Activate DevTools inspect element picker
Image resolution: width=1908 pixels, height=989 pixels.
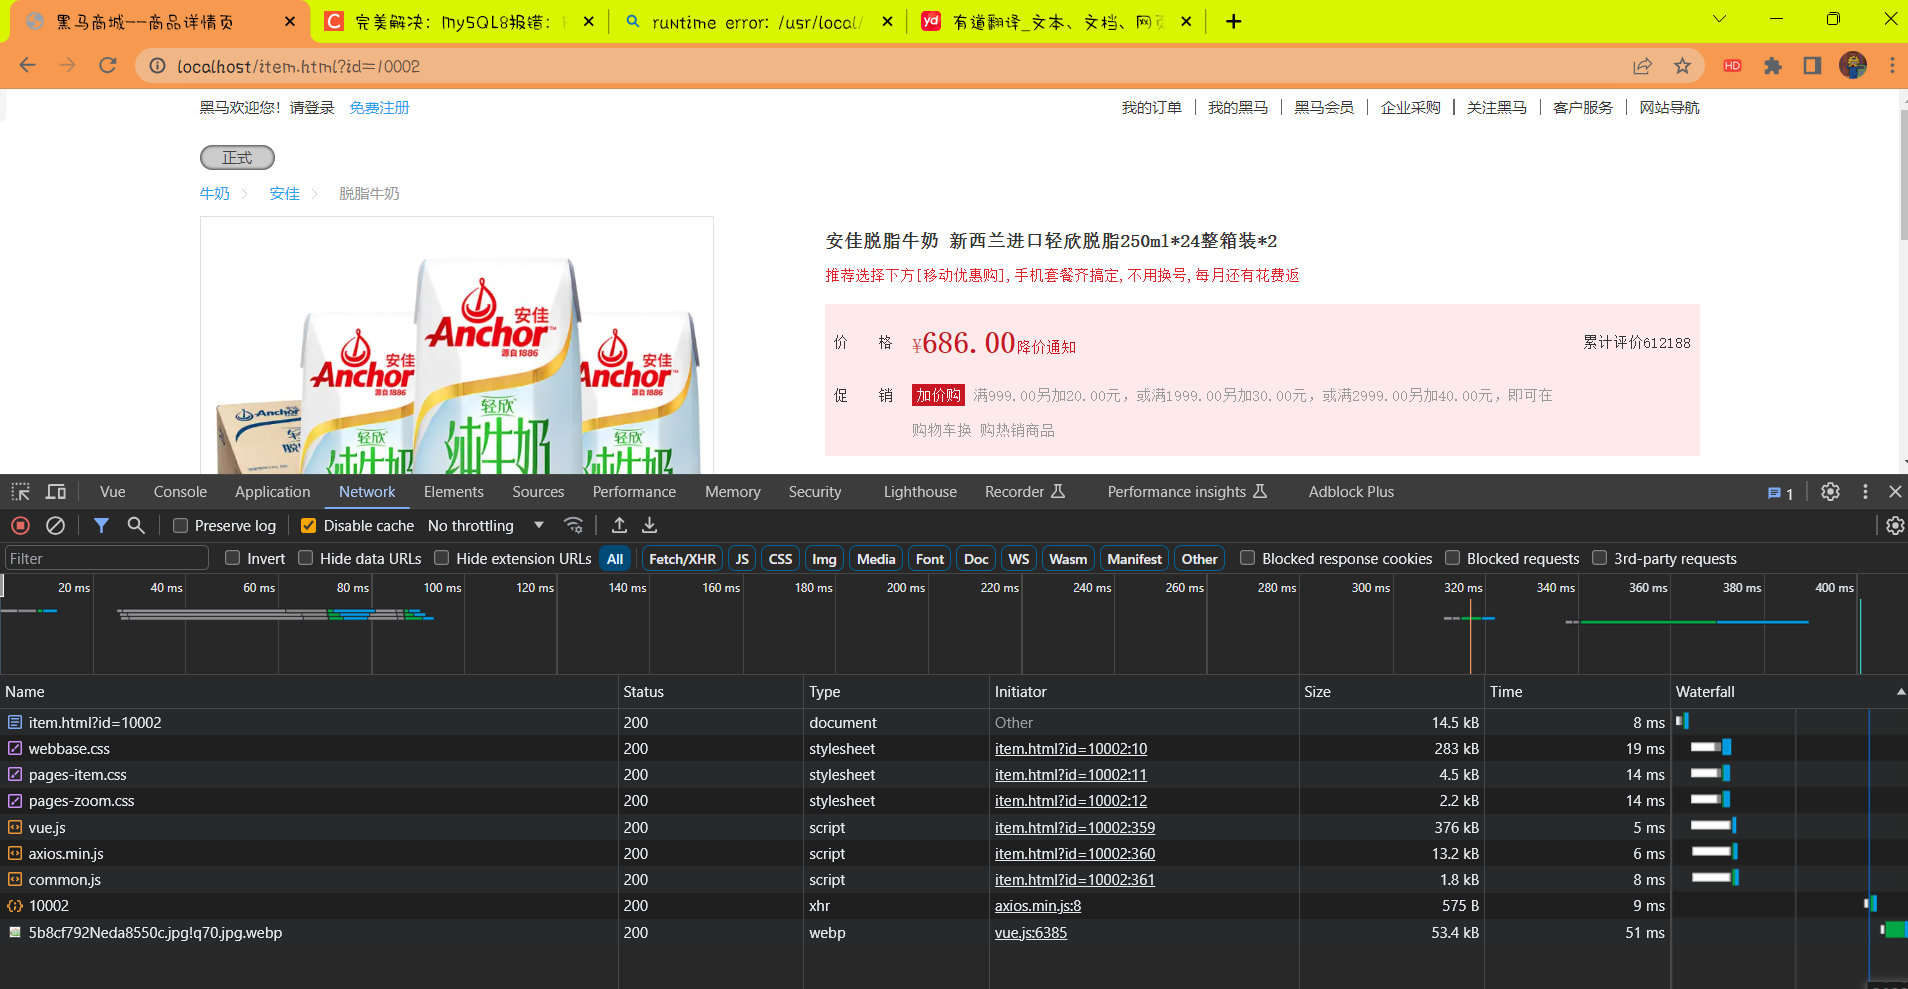point(21,492)
